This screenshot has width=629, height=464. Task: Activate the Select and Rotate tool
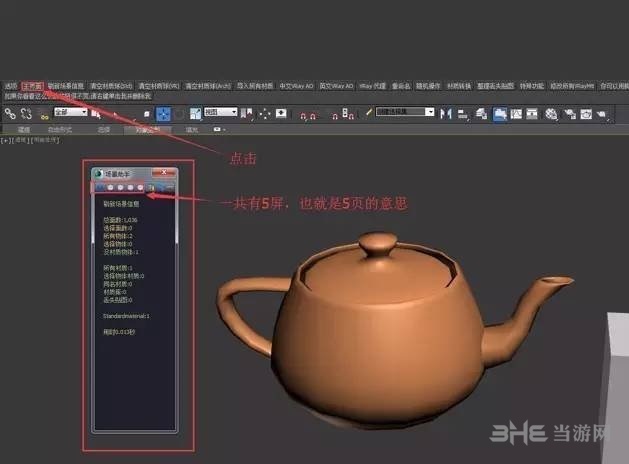tap(179, 114)
